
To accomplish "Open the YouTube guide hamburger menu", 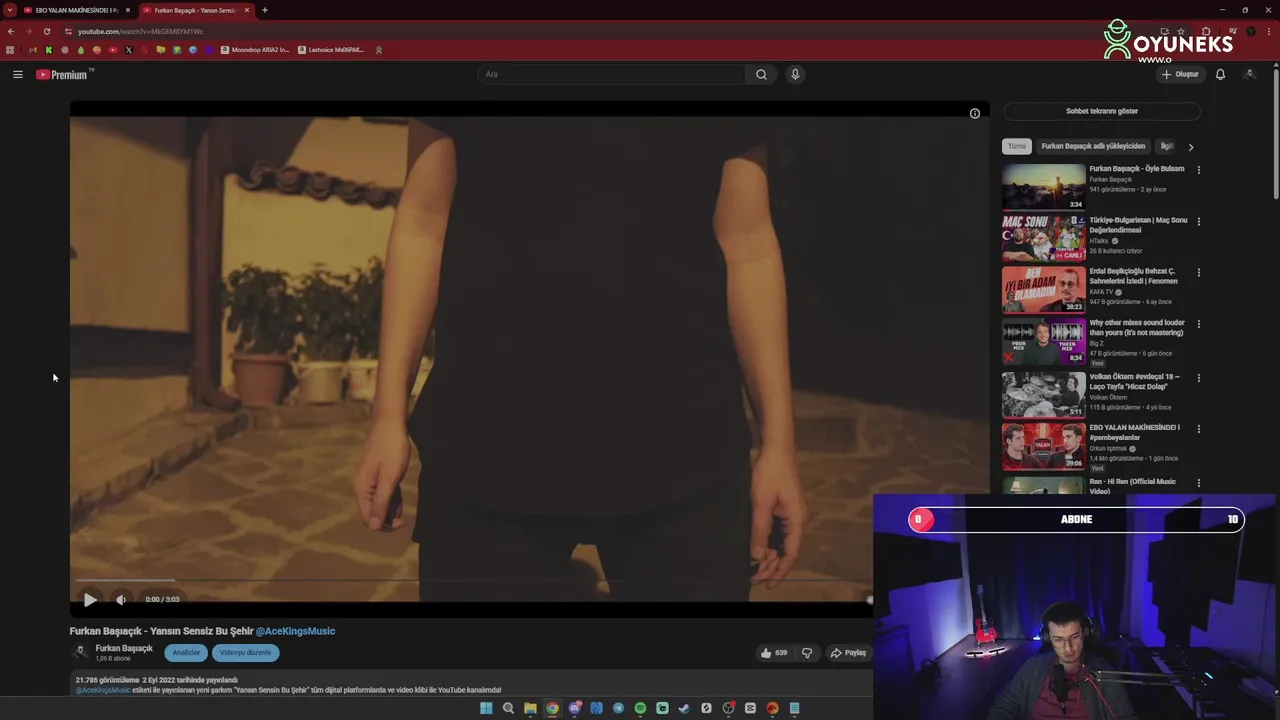I will click(x=17, y=74).
